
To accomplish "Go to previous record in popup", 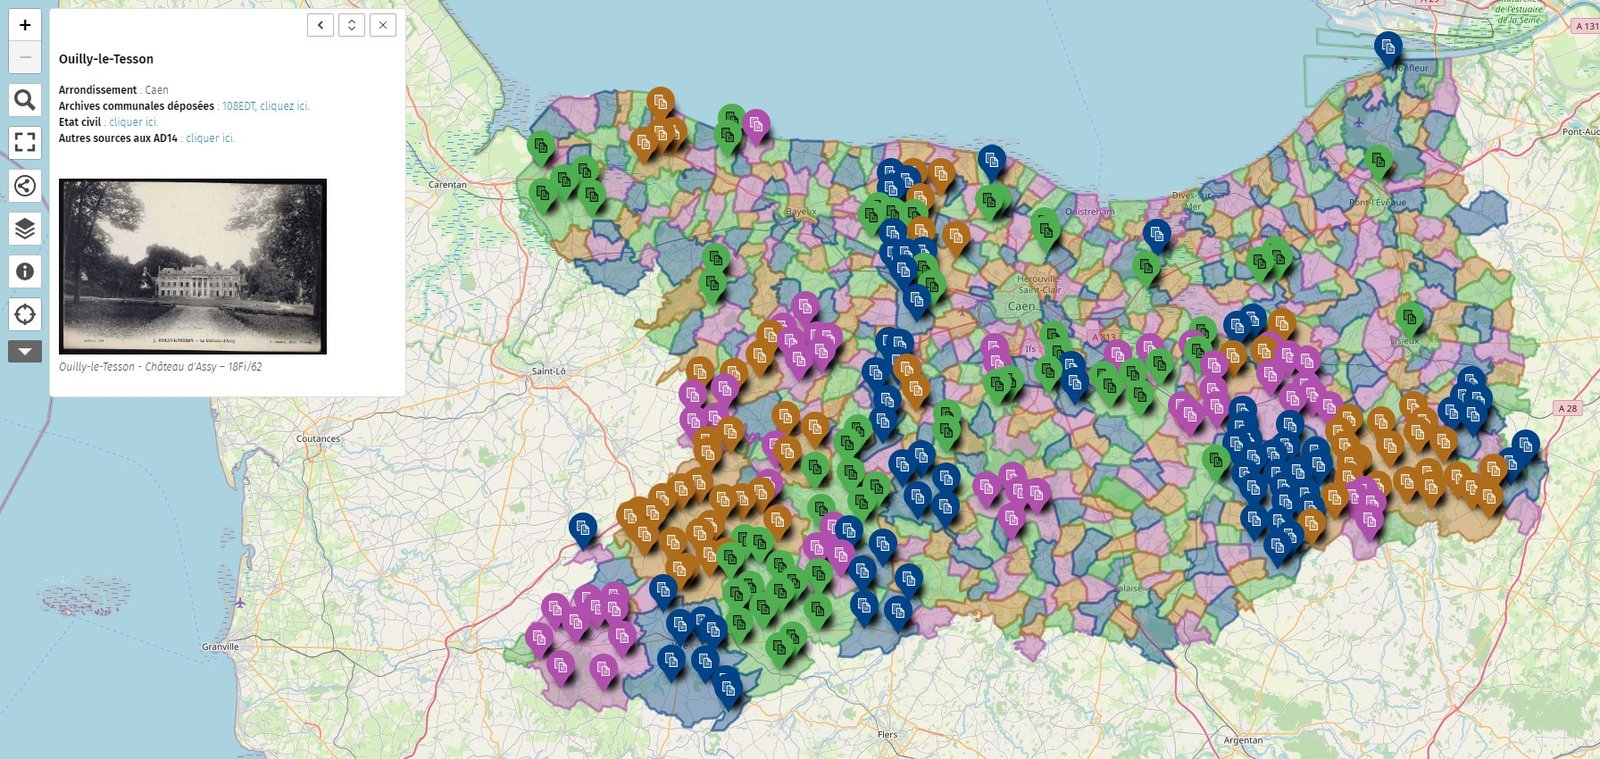I will pyautogui.click(x=320, y=25).
